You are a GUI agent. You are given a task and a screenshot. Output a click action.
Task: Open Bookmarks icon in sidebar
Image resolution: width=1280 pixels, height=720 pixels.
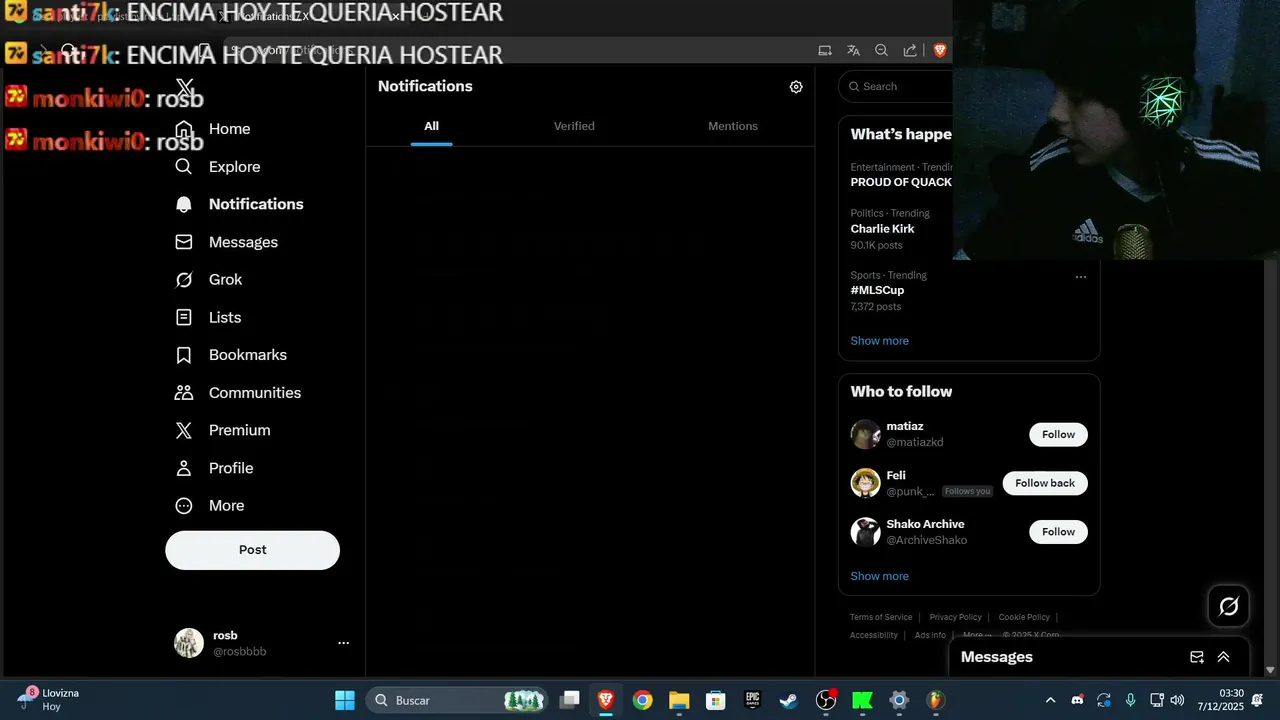[184, 355]
